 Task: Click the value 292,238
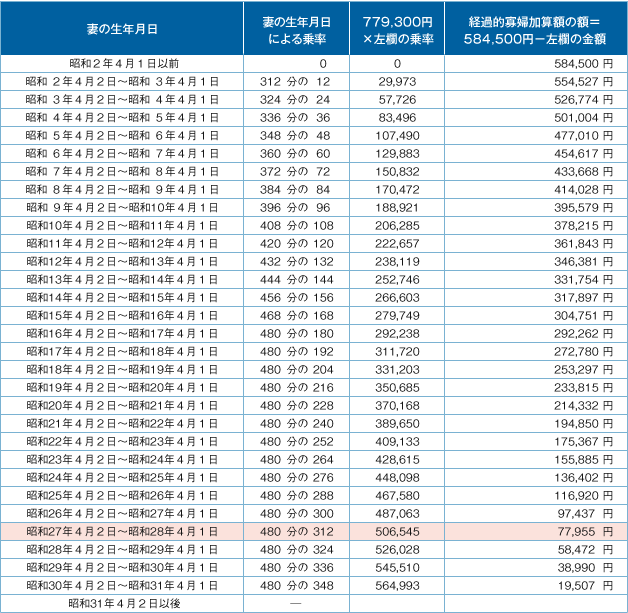point(397,334)
